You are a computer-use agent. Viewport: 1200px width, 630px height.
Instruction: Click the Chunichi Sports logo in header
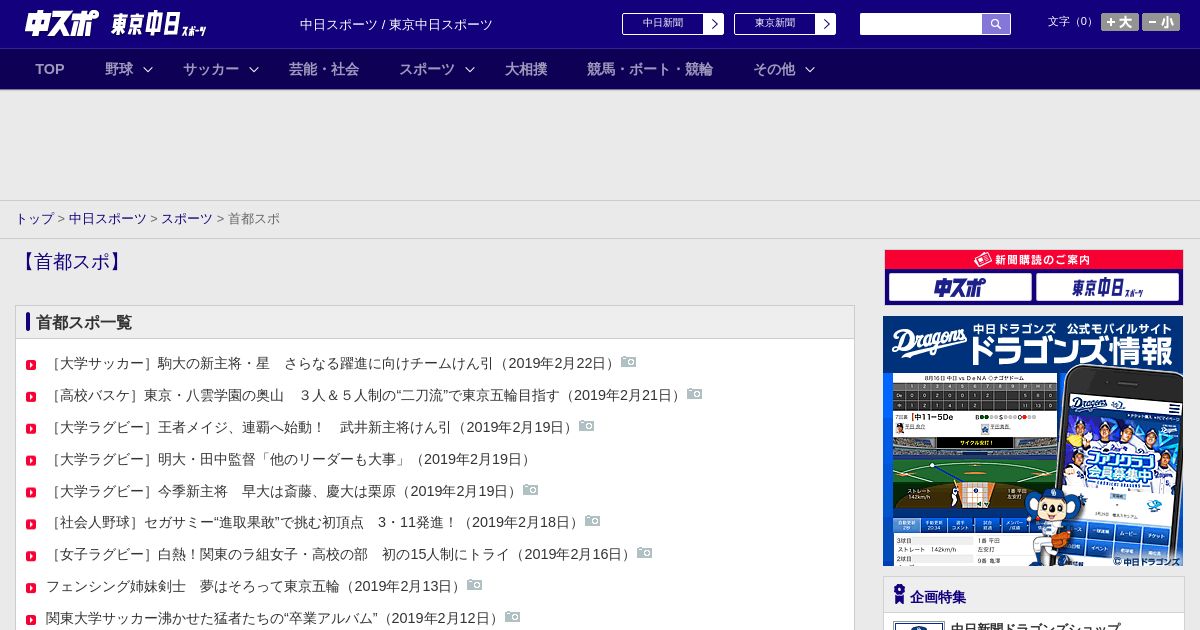tap(61, 23)
